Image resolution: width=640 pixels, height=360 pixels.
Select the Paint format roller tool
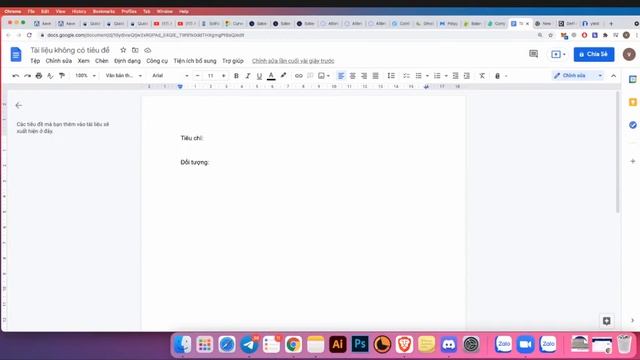pyautogui.click(x=62, y=76)
